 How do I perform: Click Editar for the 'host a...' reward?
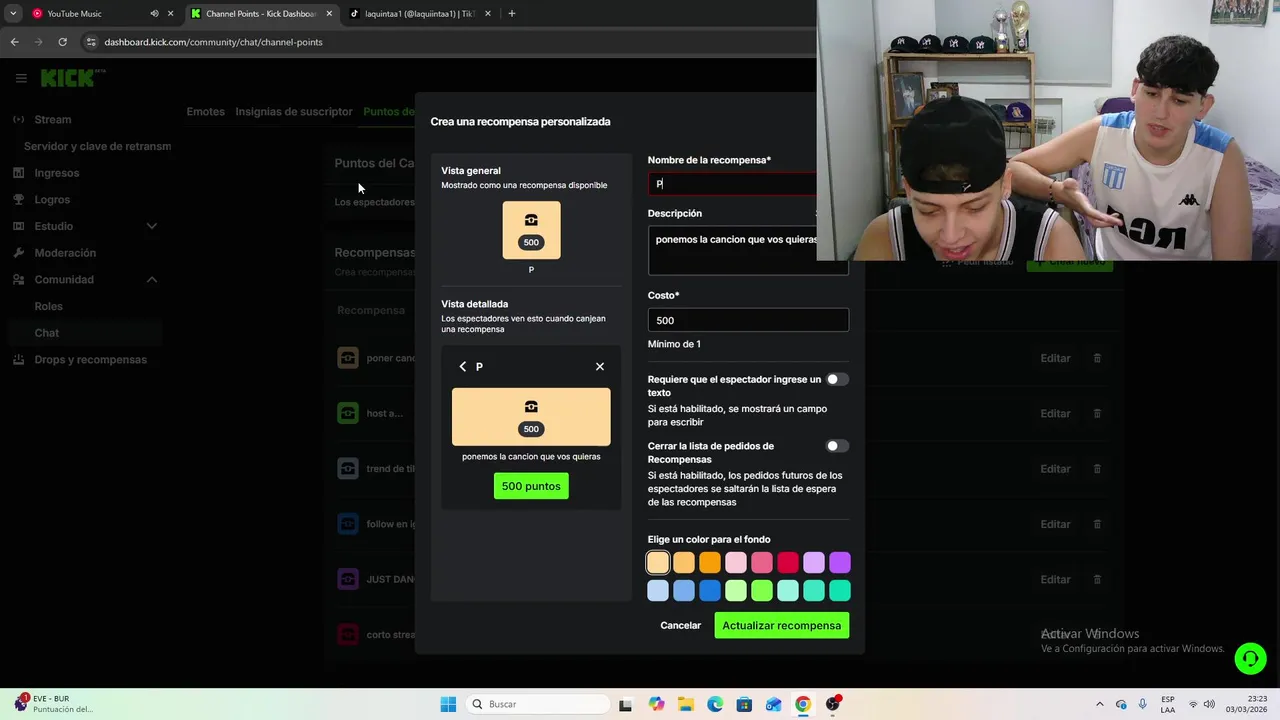point(1055,414)
